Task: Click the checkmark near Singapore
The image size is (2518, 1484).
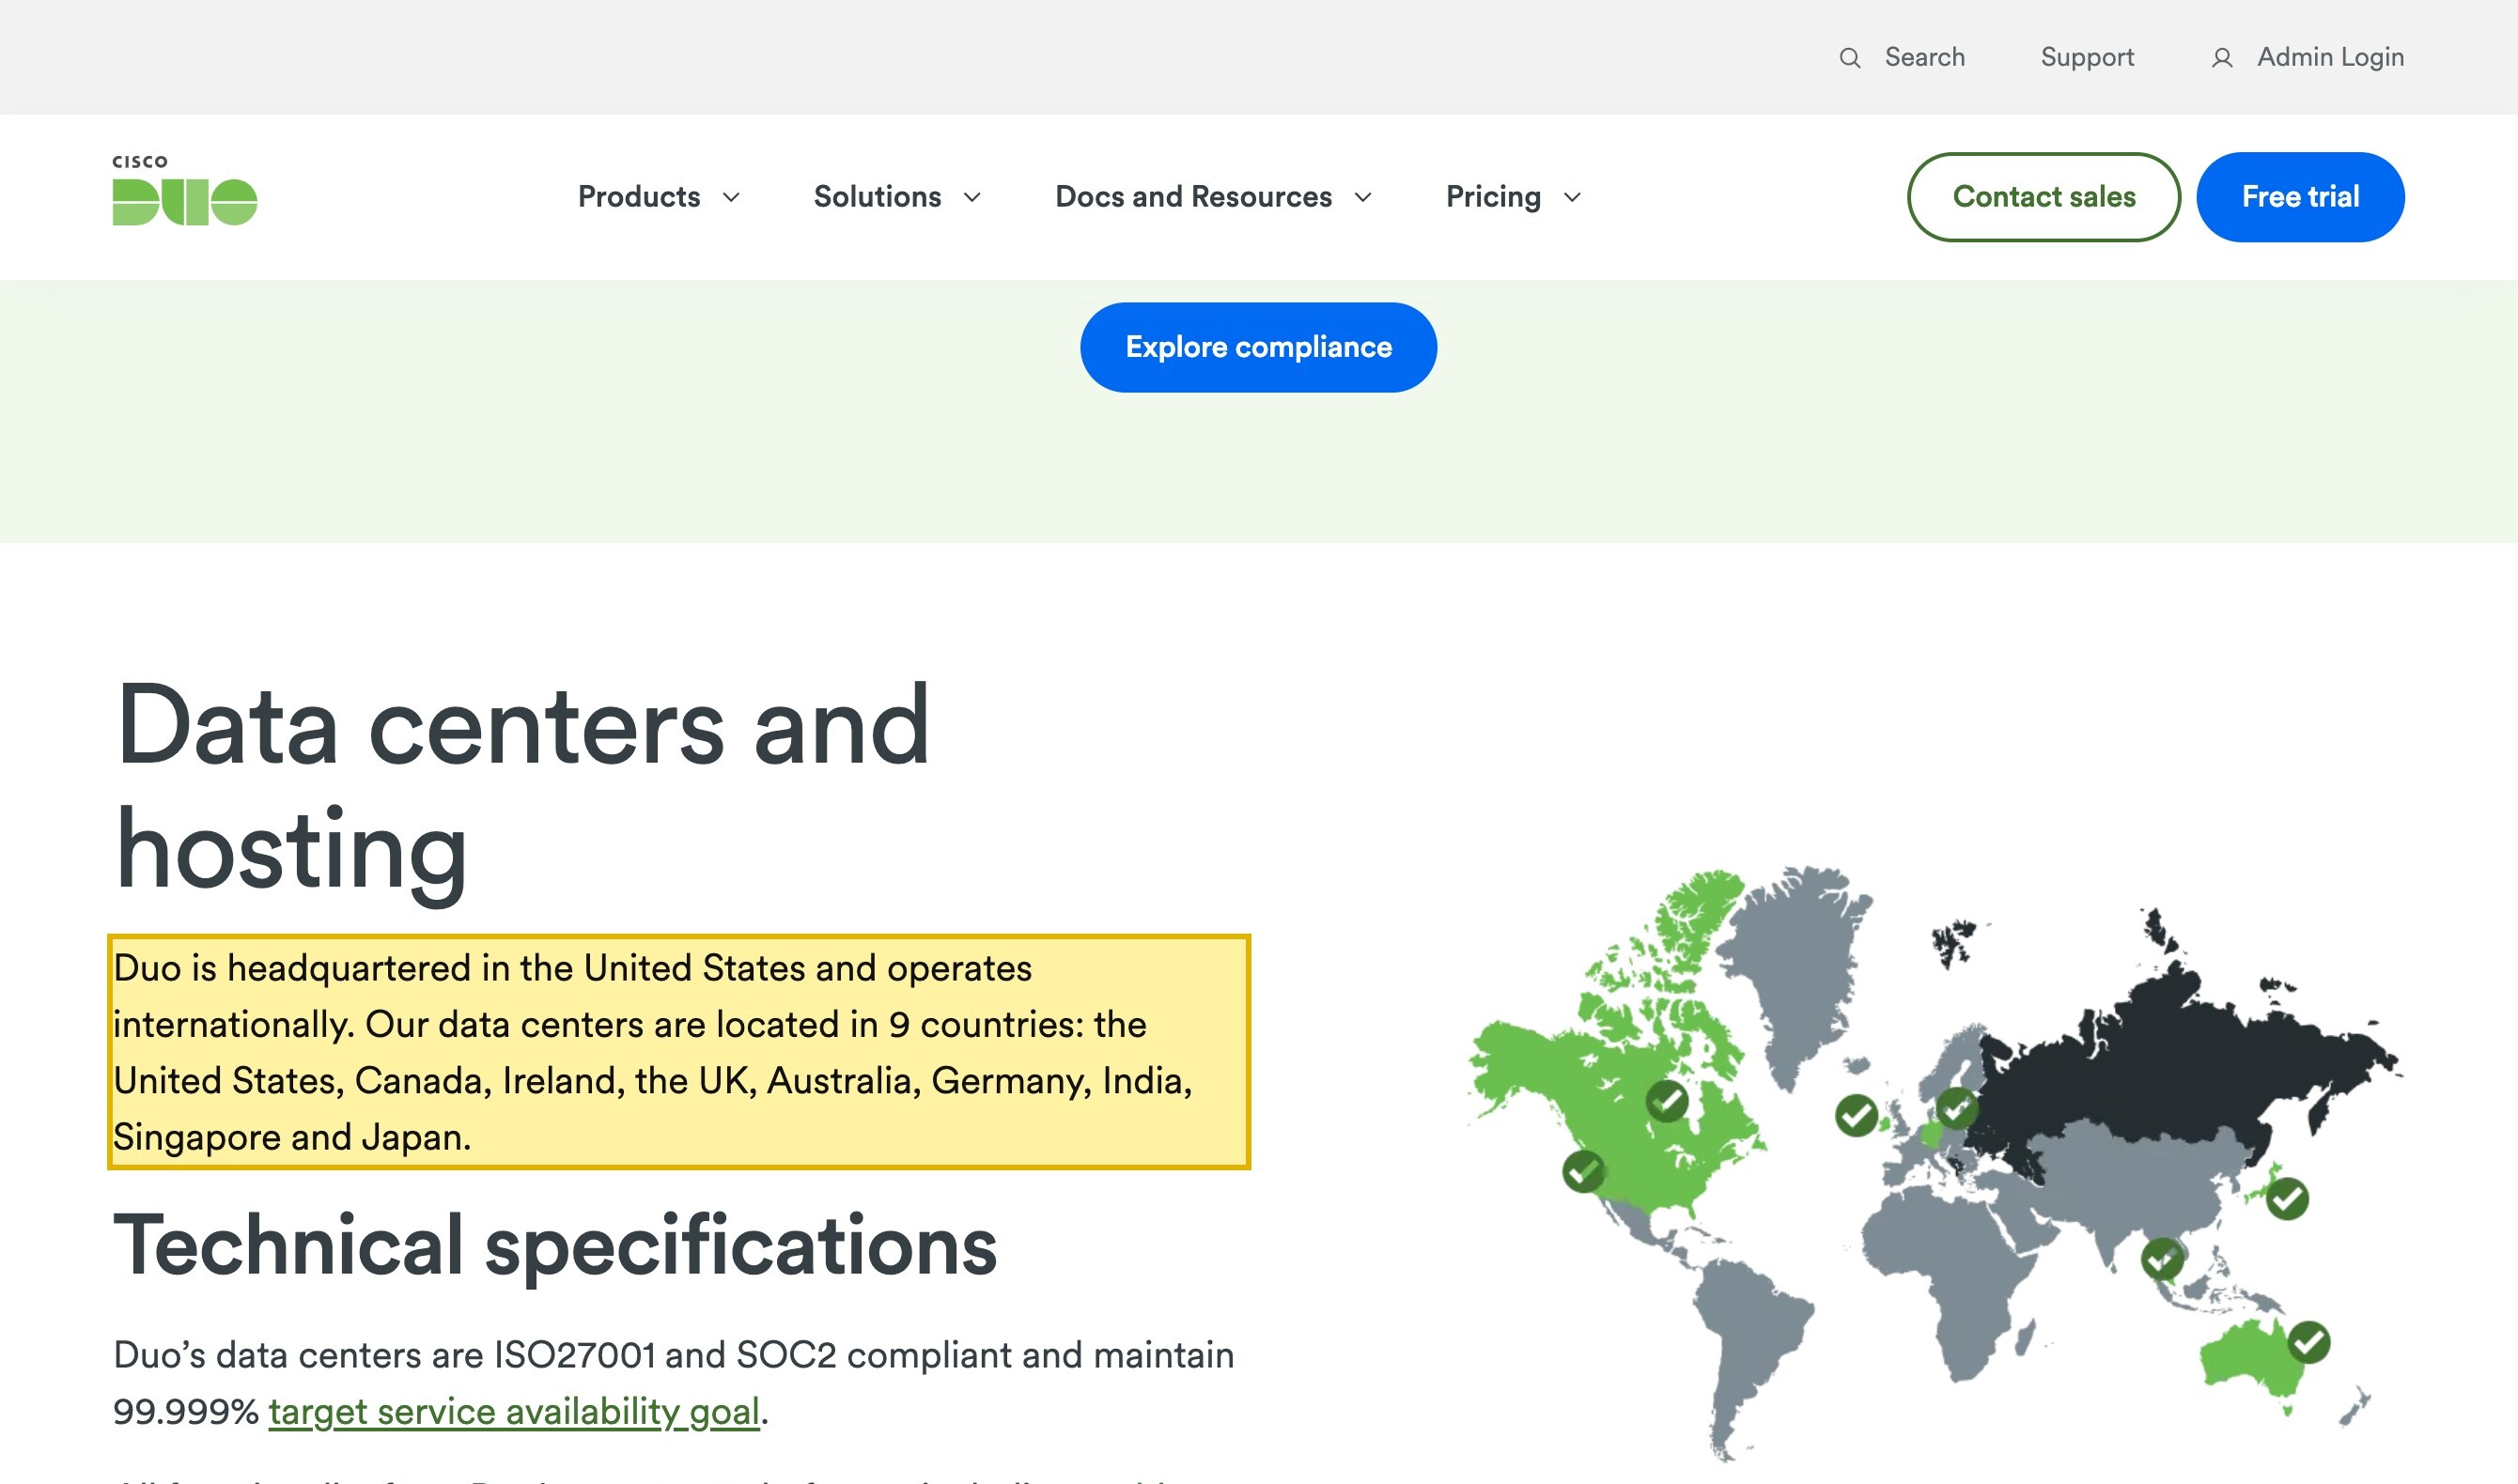Action: tap(2162, 1258)
